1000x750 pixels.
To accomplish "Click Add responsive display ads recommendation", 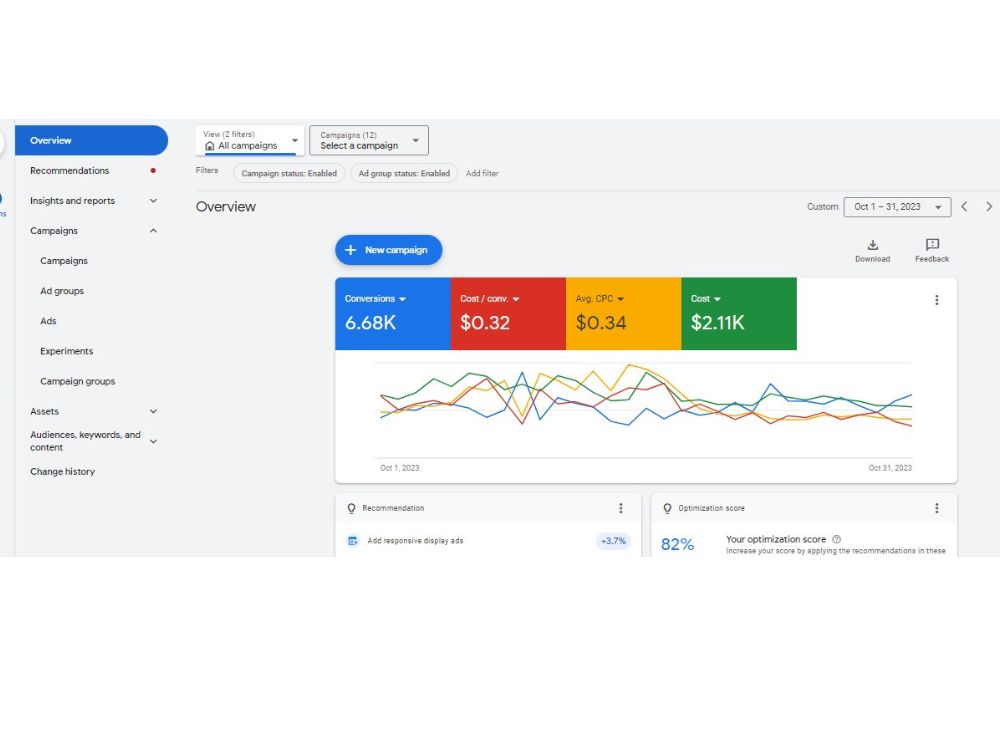I will pyautogui.click(x=415, y=541).
